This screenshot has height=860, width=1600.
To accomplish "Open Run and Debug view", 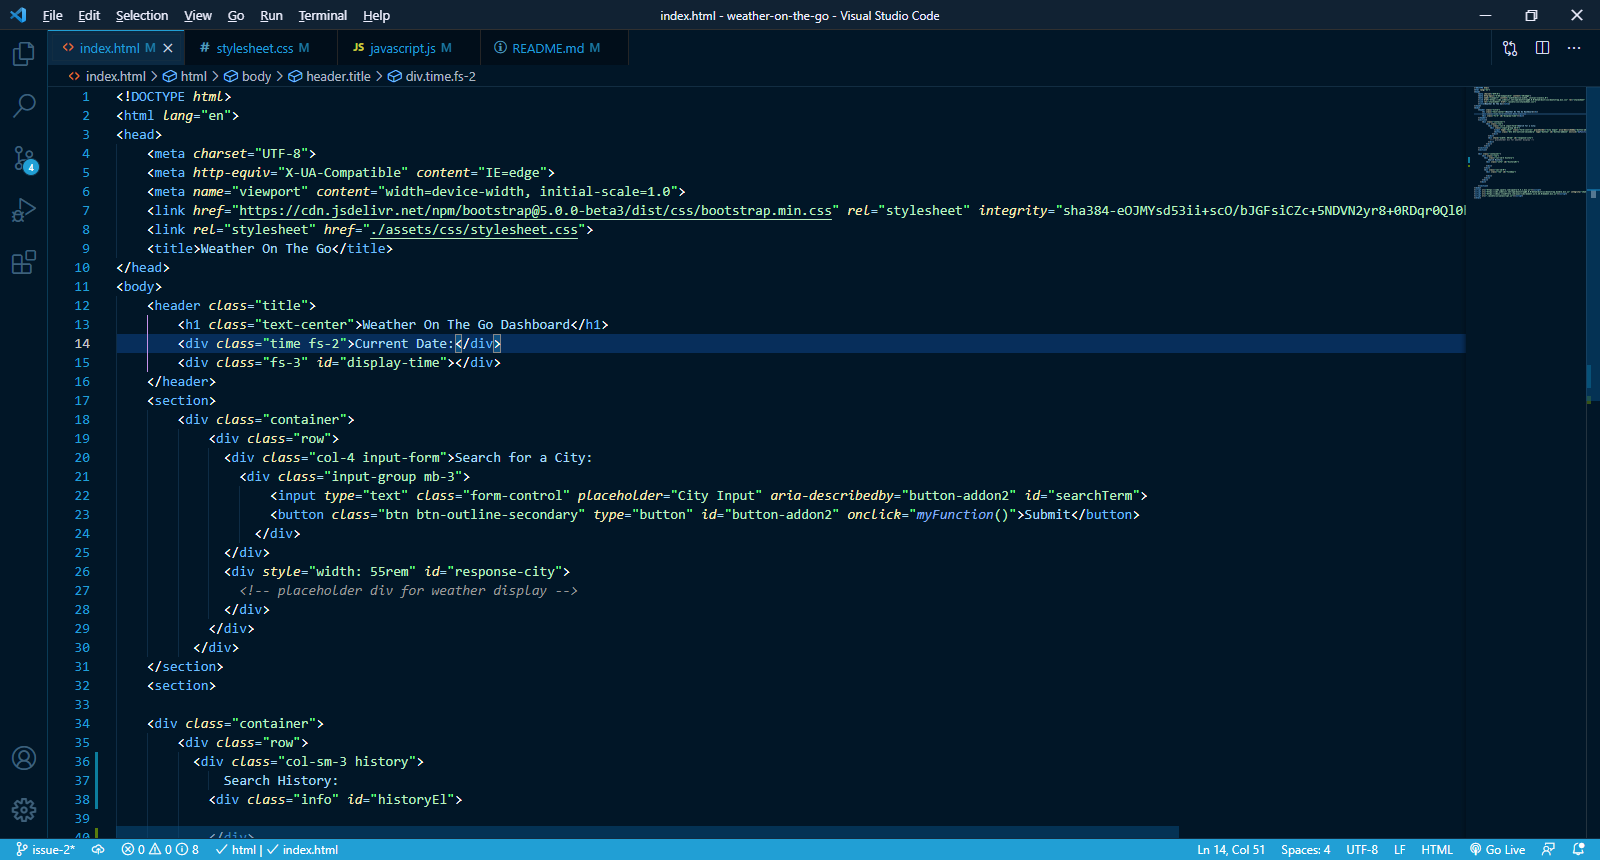I will click(x=24, y=211).
